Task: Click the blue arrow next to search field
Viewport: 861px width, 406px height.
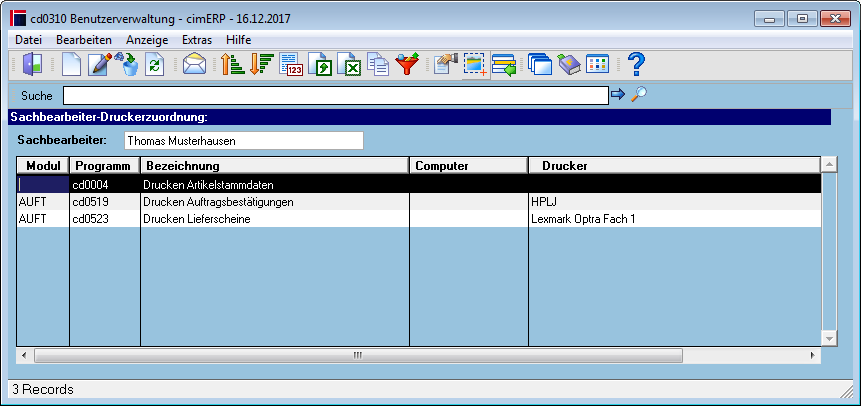Action: (618, 94)
